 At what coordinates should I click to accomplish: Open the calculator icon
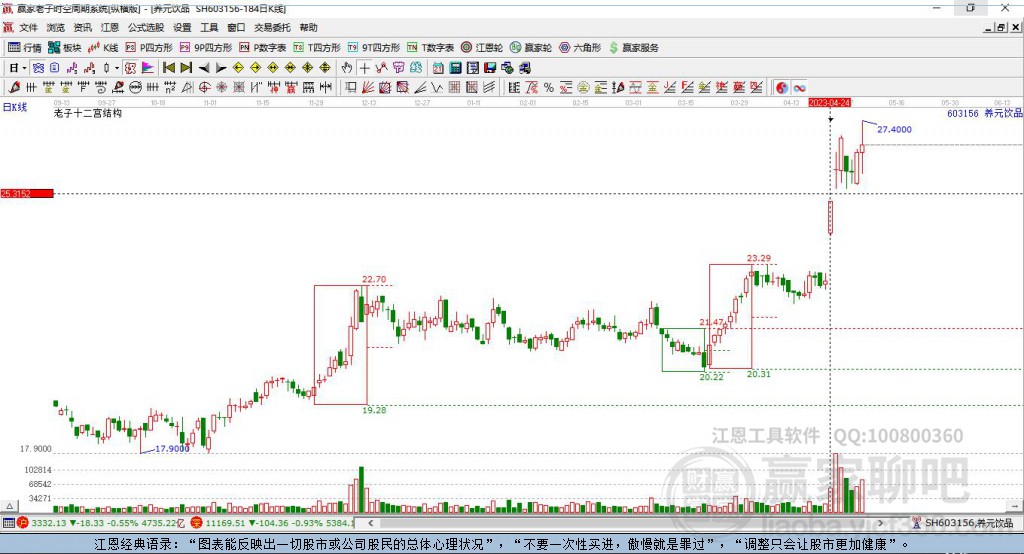[x=455, y=68]
